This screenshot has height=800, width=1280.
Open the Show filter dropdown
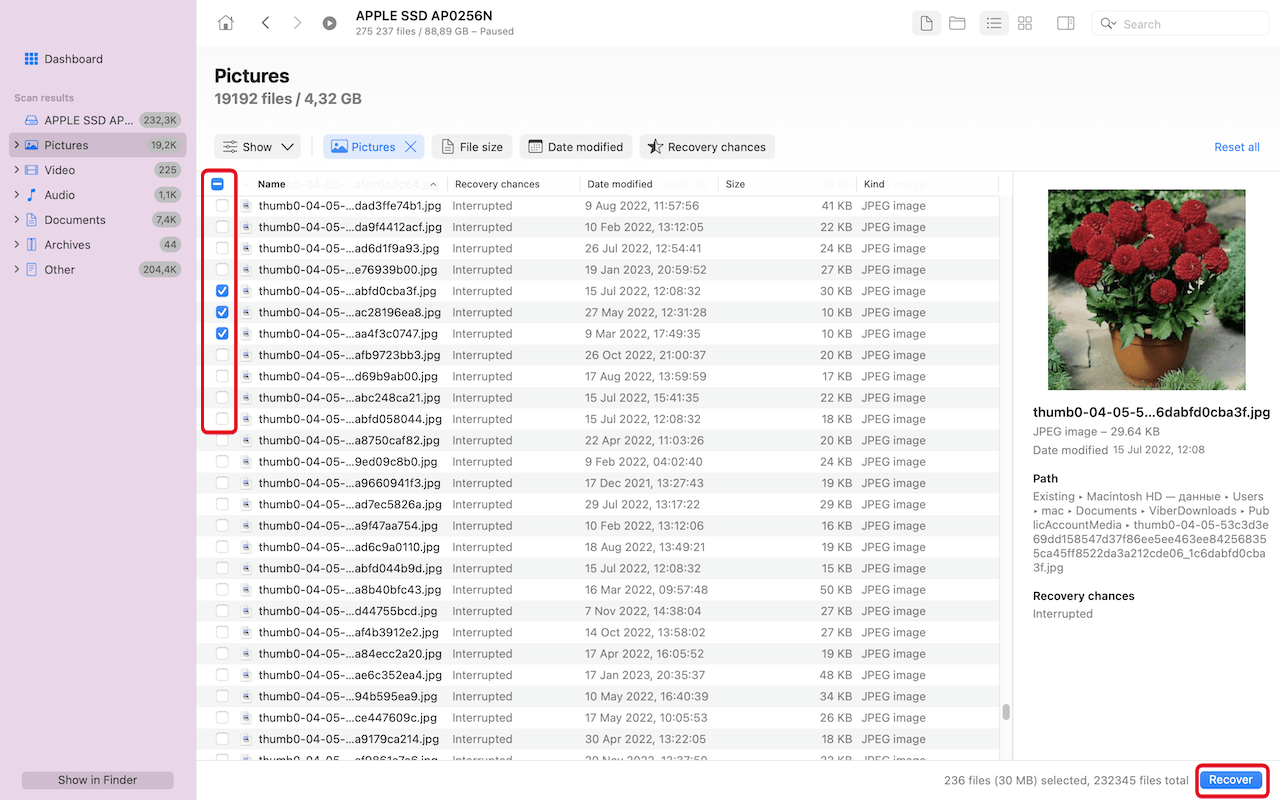(258, 147)
